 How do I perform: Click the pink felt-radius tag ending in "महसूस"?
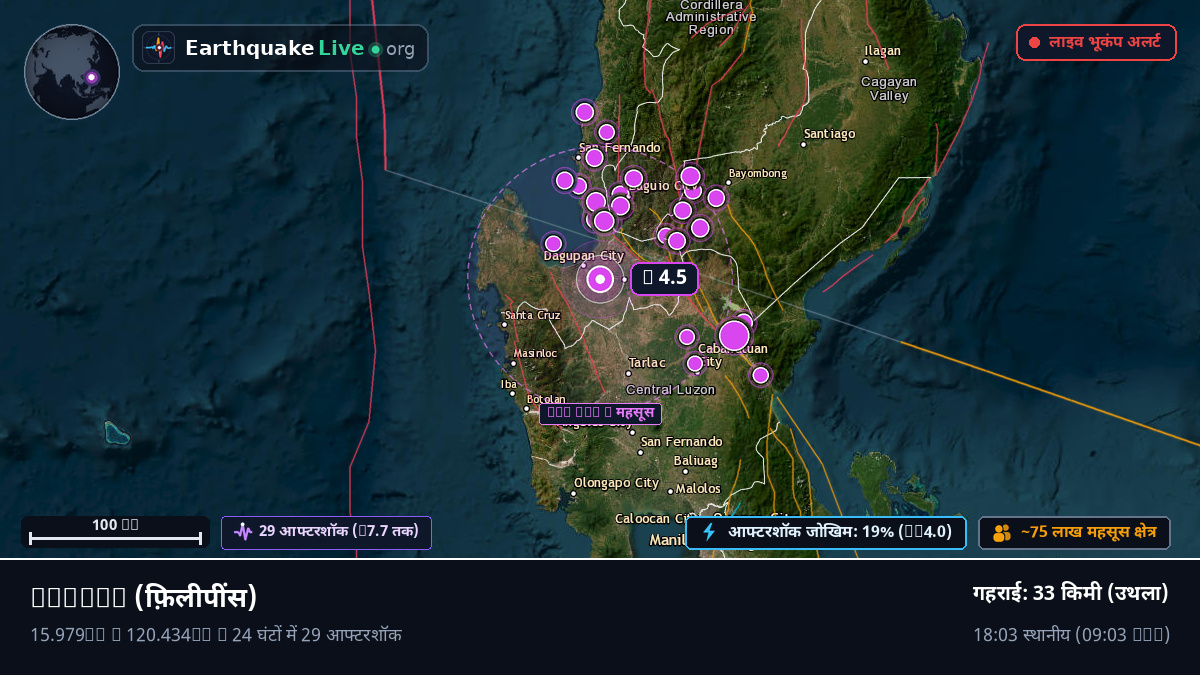click(x=600, y=413)
